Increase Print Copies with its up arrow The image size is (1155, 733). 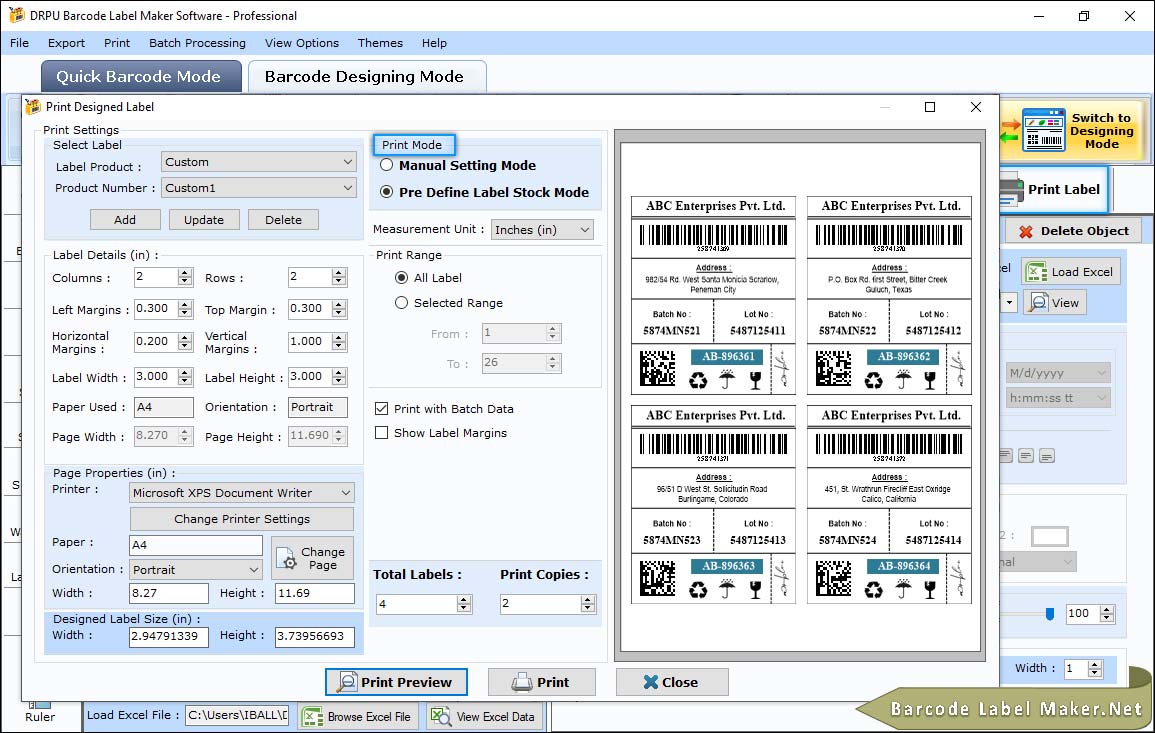[x=588, y=600]
